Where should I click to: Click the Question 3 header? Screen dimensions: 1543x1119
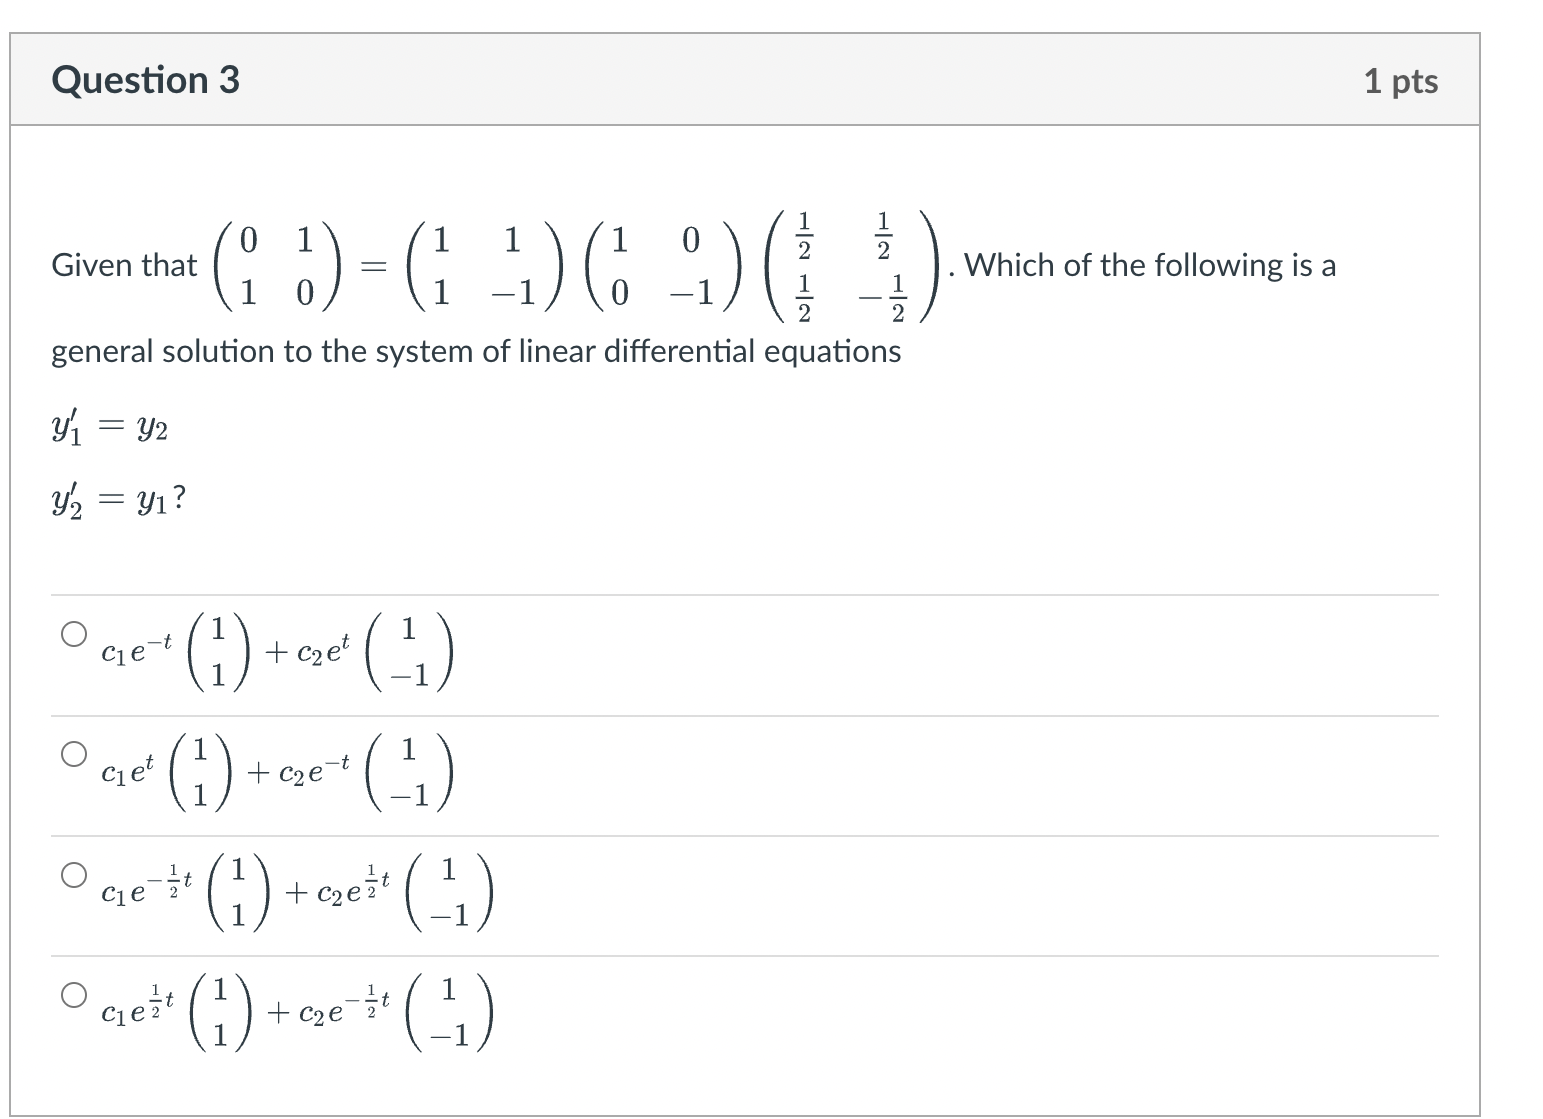(x=146, y=79)
